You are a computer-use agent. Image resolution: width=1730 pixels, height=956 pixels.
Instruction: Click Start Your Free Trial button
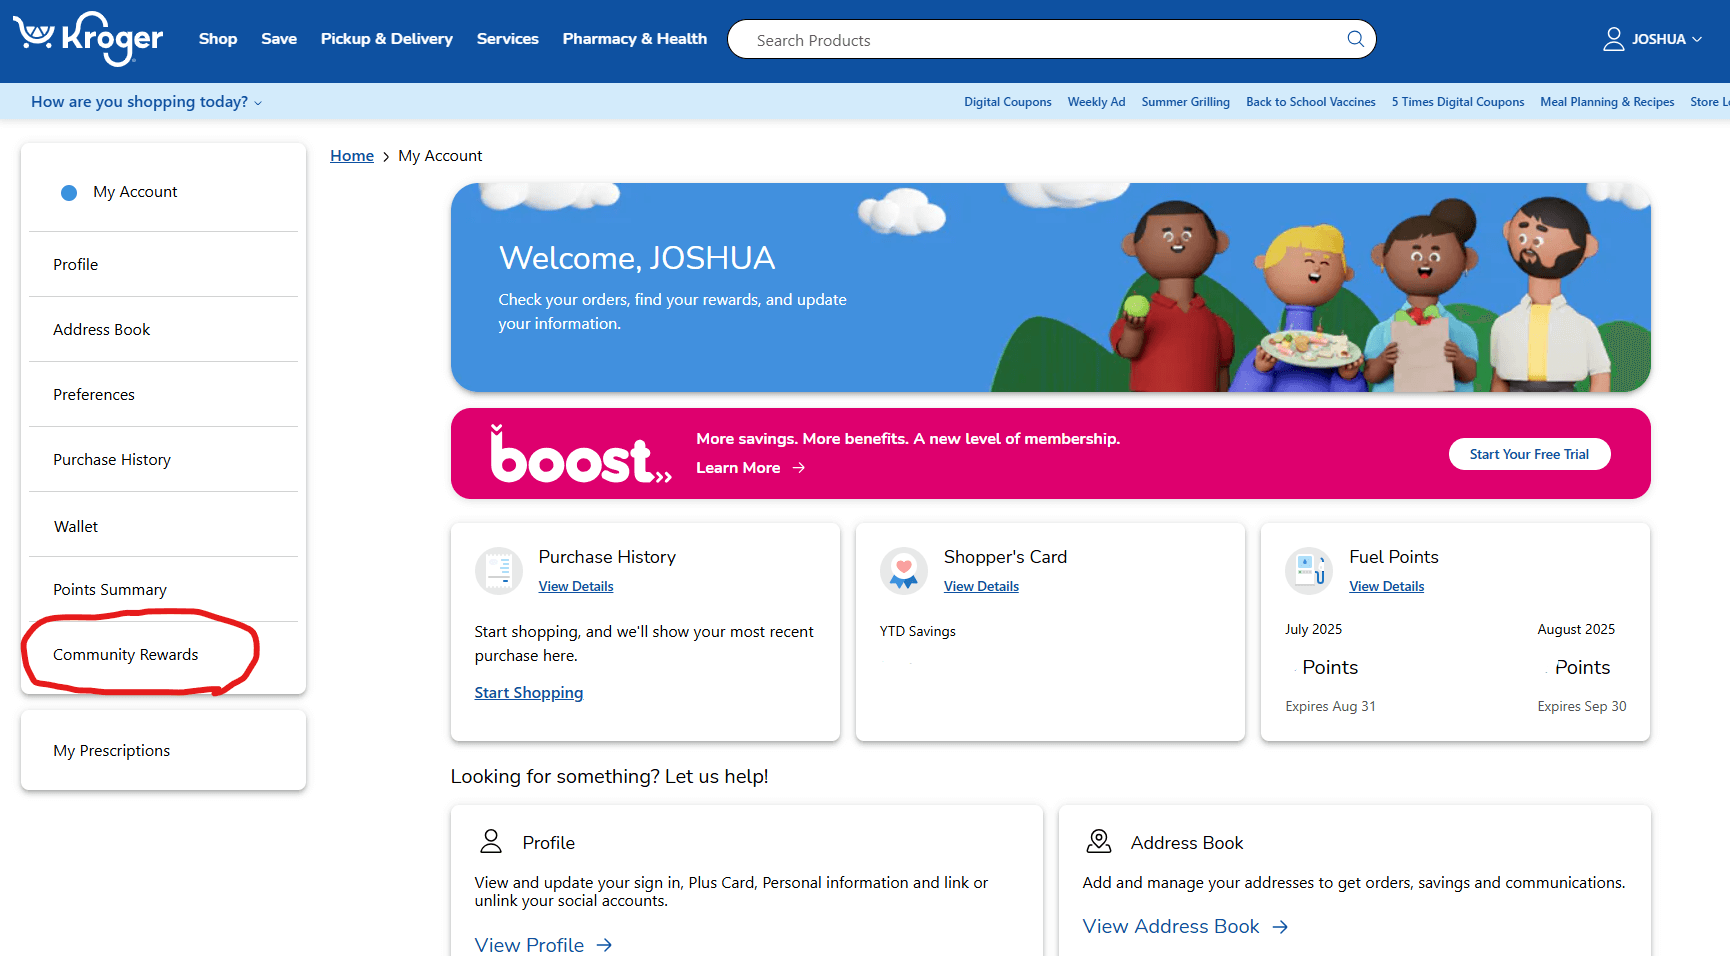pos(1529,454)
